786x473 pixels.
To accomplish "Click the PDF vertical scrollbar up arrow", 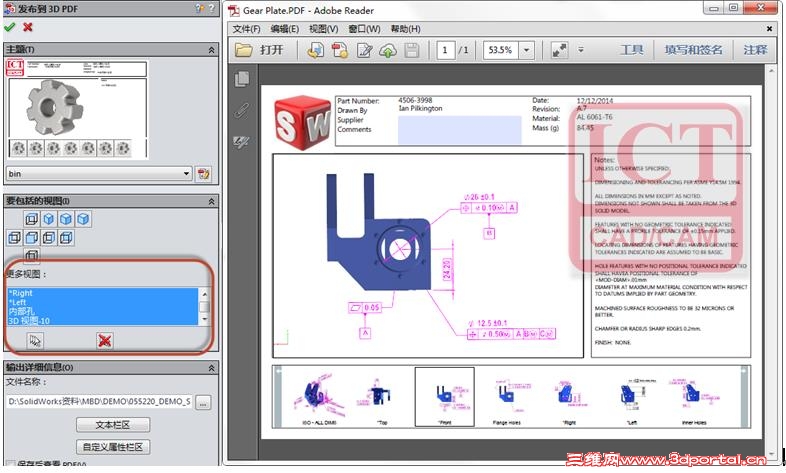I will [771, 71].
